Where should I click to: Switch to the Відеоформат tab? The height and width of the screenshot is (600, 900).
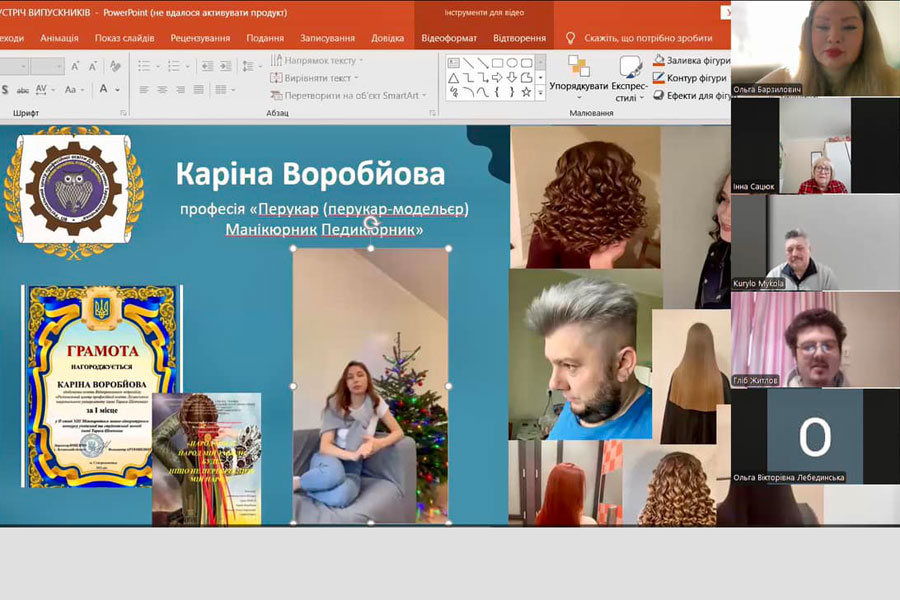tap(449, 38)
